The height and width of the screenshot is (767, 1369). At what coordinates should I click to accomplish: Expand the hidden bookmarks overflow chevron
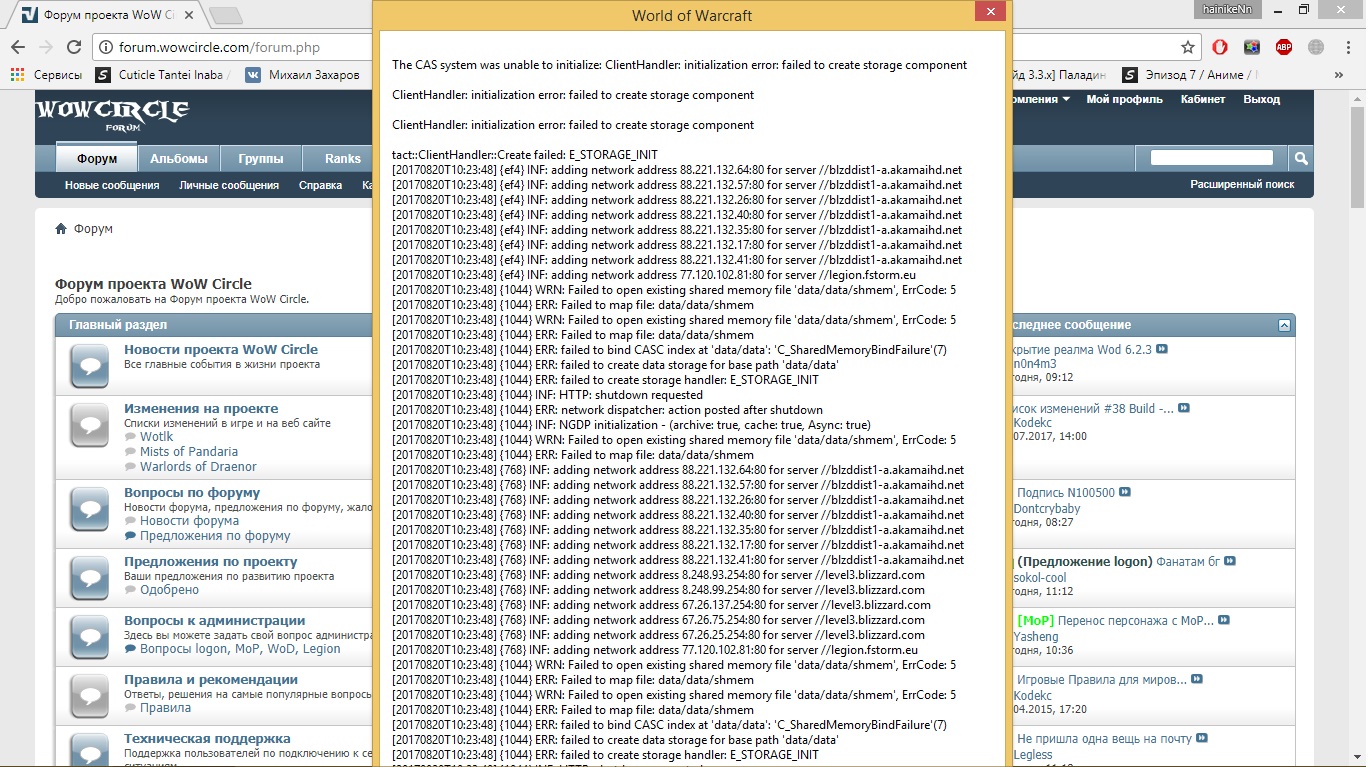coord(1339,75)
